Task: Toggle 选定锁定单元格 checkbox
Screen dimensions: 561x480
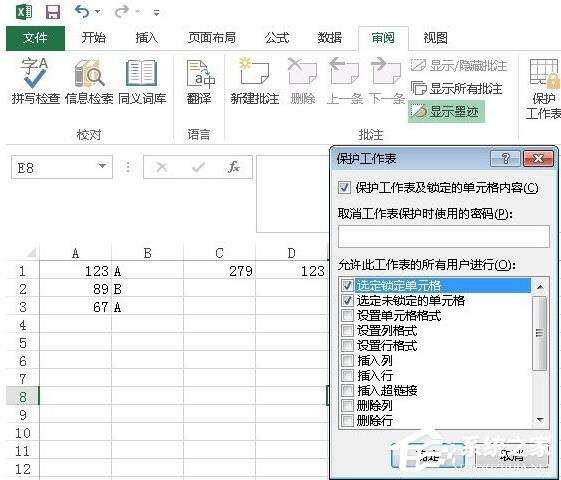Action: click(x=347, y=285)
